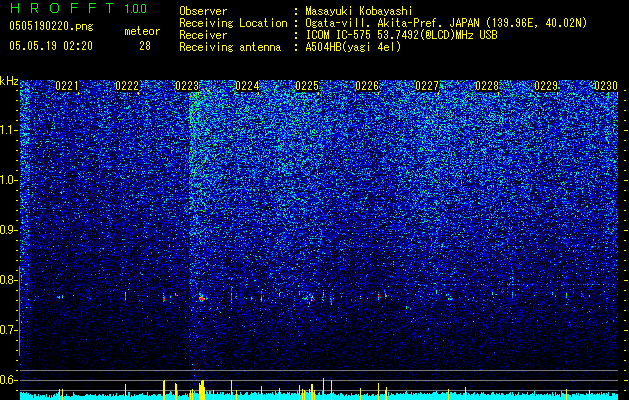Click the observer name Masayuki Kobayashi
Viewport: 629px width, 400px height.
point(358,11)
